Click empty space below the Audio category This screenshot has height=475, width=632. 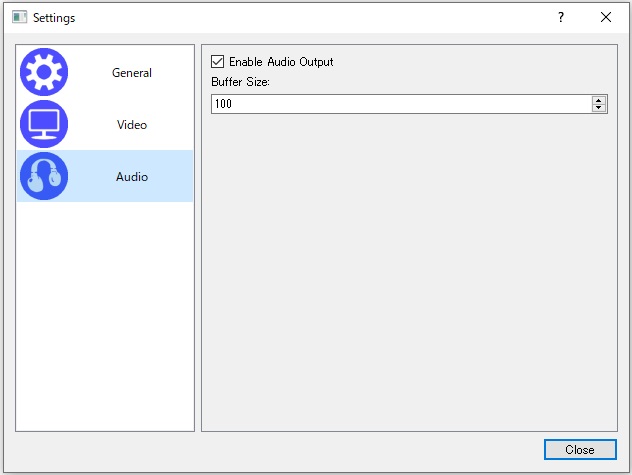pos(105,320)
